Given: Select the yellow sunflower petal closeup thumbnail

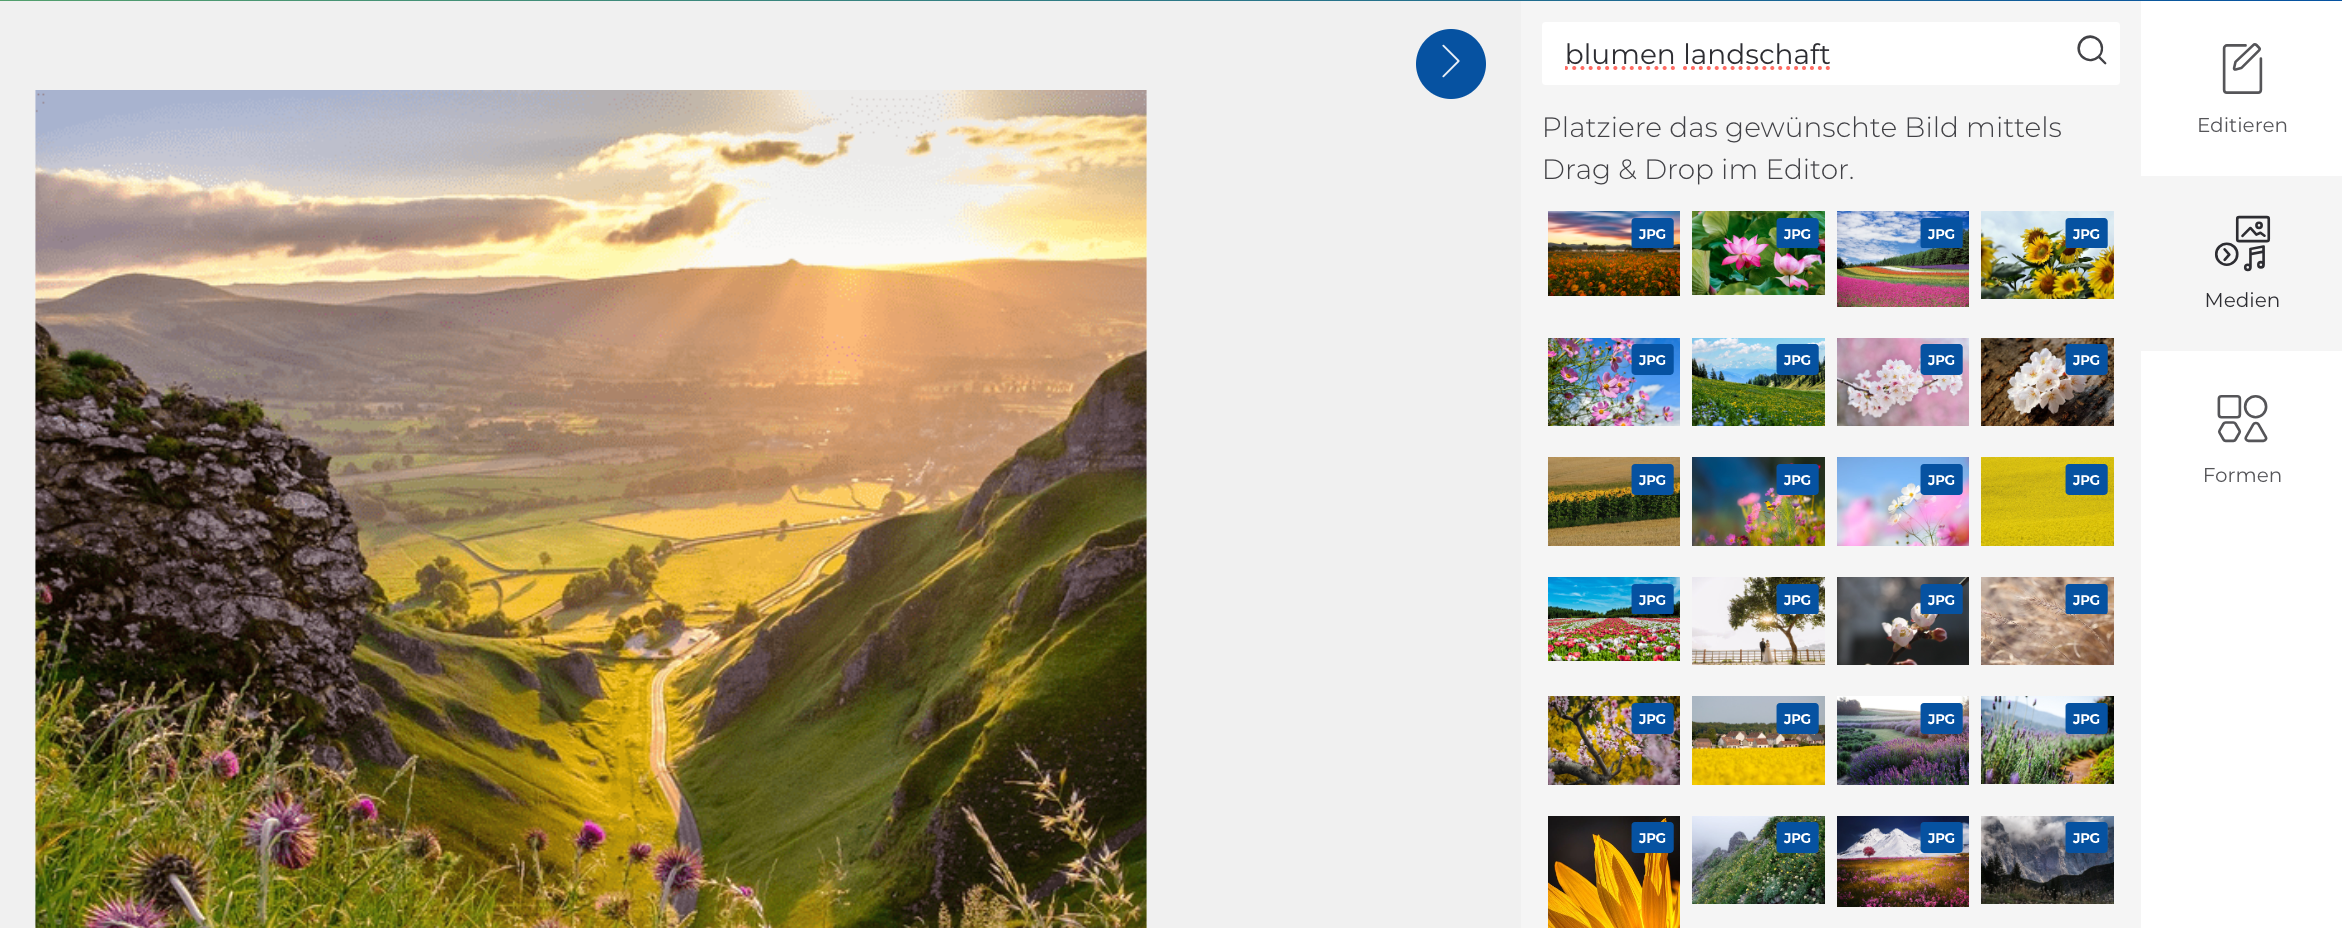Looking at the screenshot, I should tap(1613, 871).
